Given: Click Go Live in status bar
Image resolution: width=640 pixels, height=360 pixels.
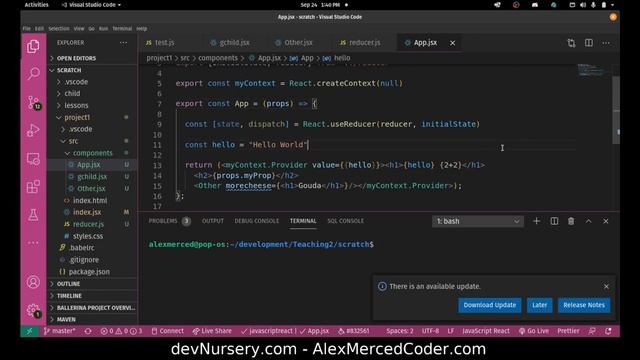Looking at the screenshot, I should [x=533, y=331].
